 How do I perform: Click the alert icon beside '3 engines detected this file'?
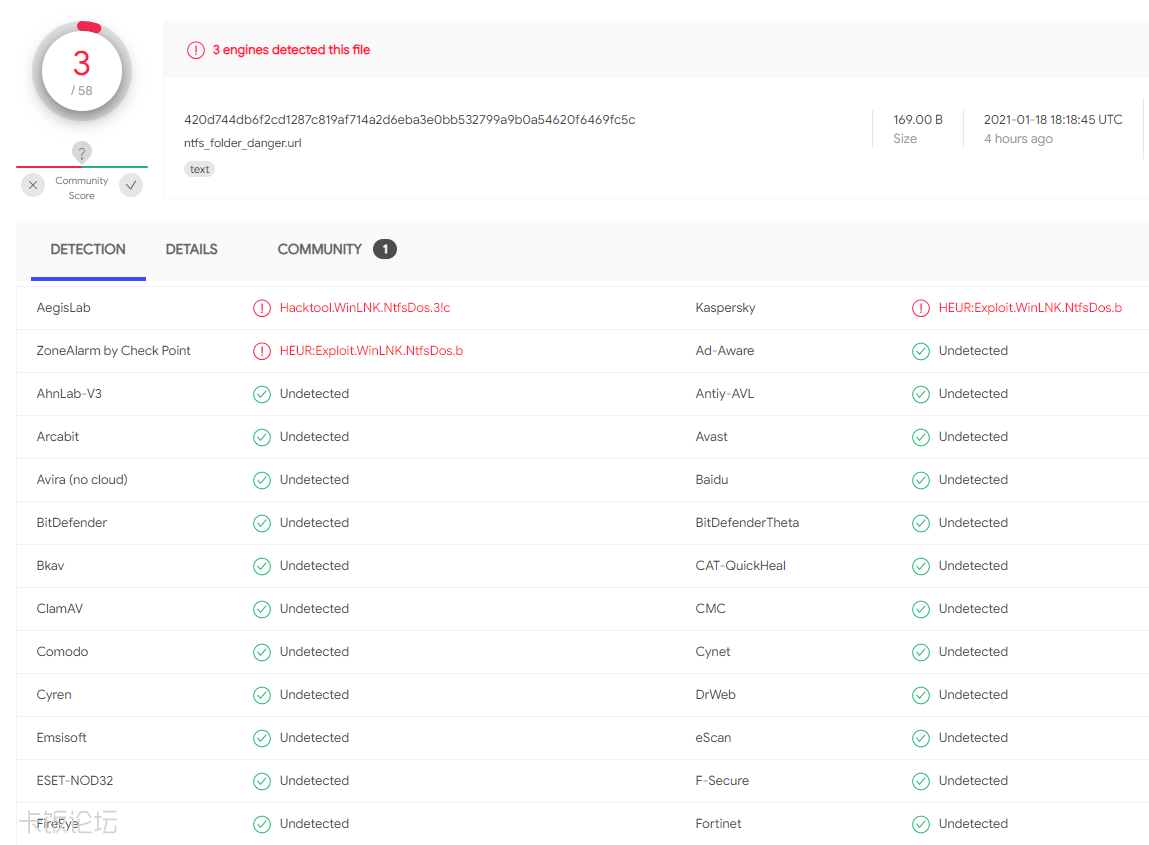[x=196, y=49]
